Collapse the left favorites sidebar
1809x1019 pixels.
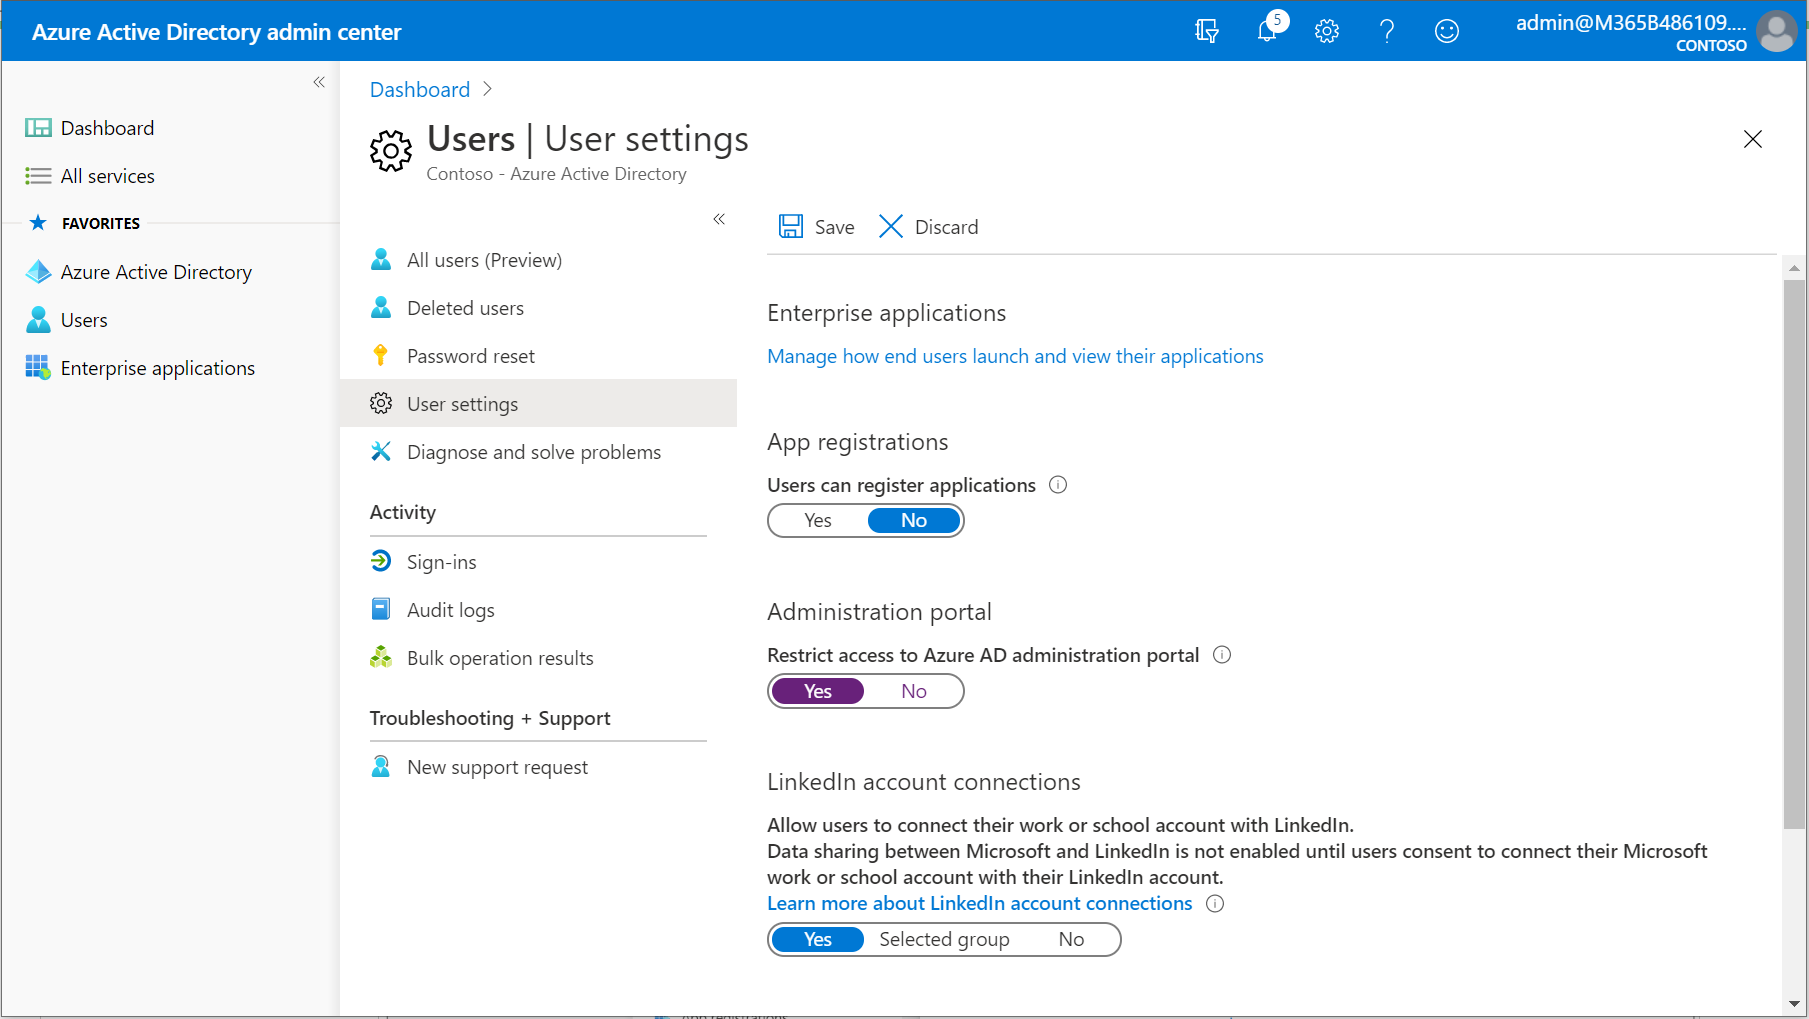(x=319, y=82)
